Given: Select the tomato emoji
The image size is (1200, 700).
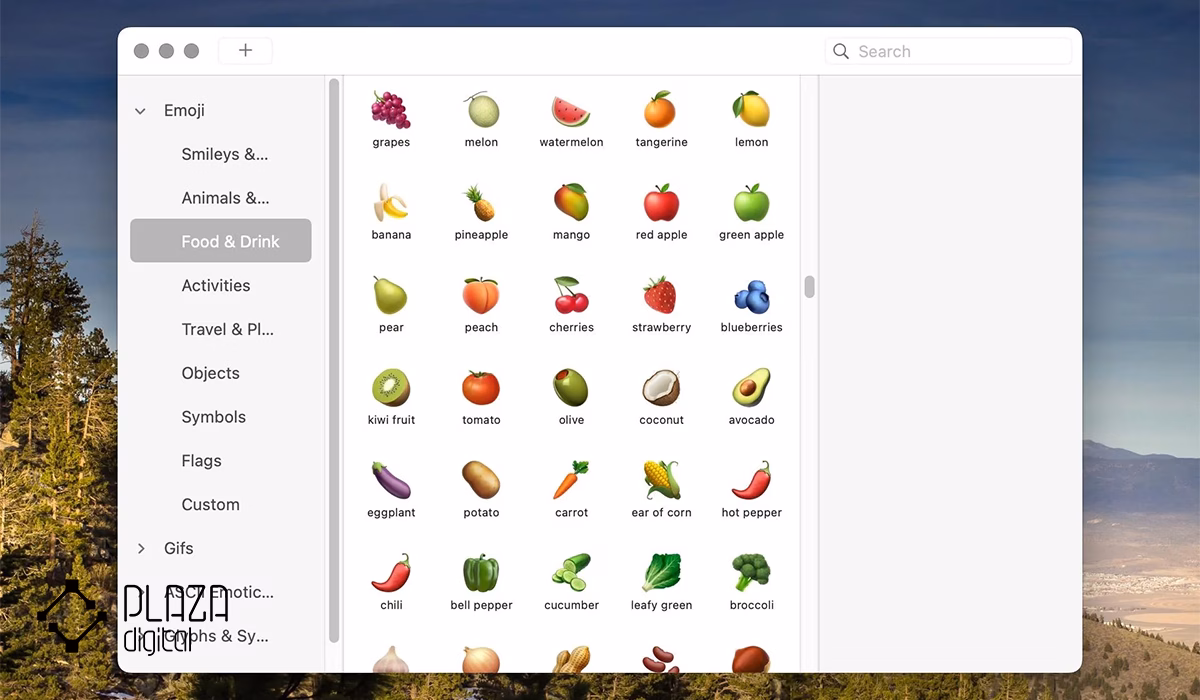Looking at the screenshot, I should pos(481,388).
